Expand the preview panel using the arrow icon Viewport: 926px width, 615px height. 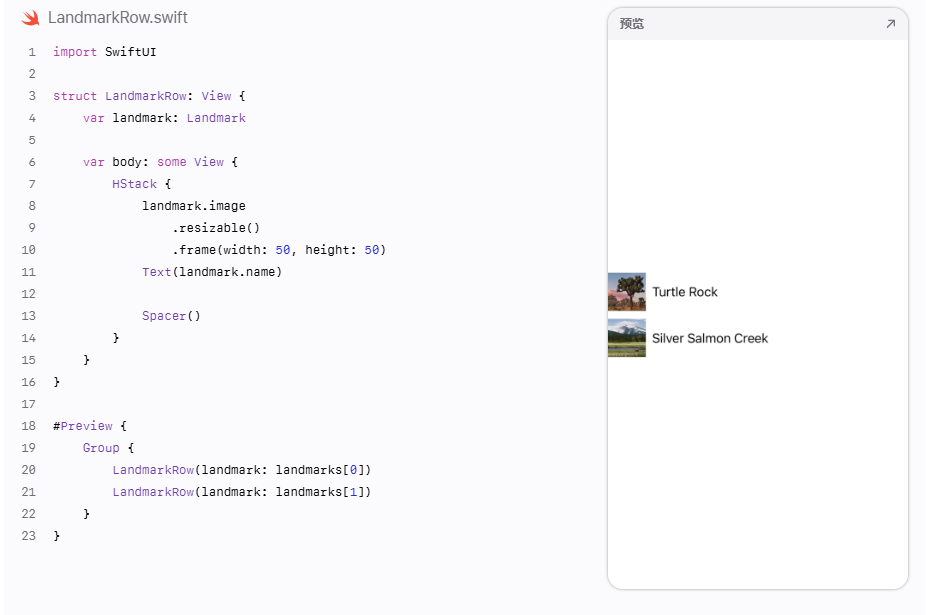point(891,24)
